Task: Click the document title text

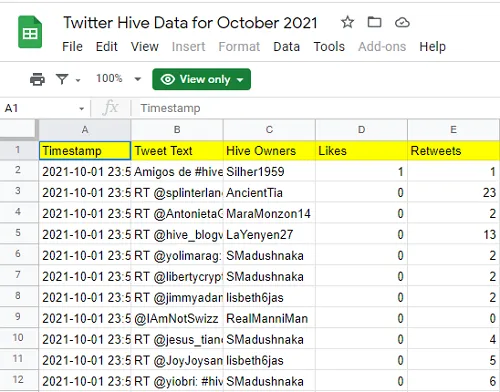Action: 190,23
